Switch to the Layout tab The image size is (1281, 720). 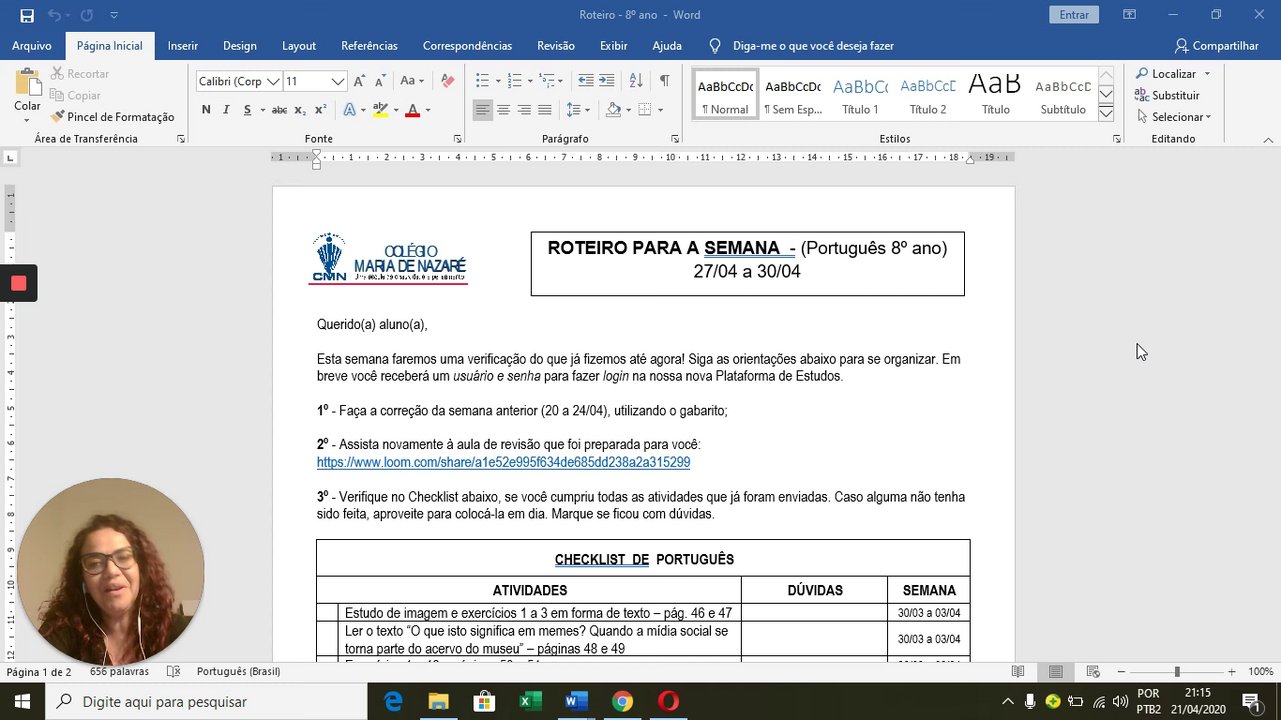299,46
